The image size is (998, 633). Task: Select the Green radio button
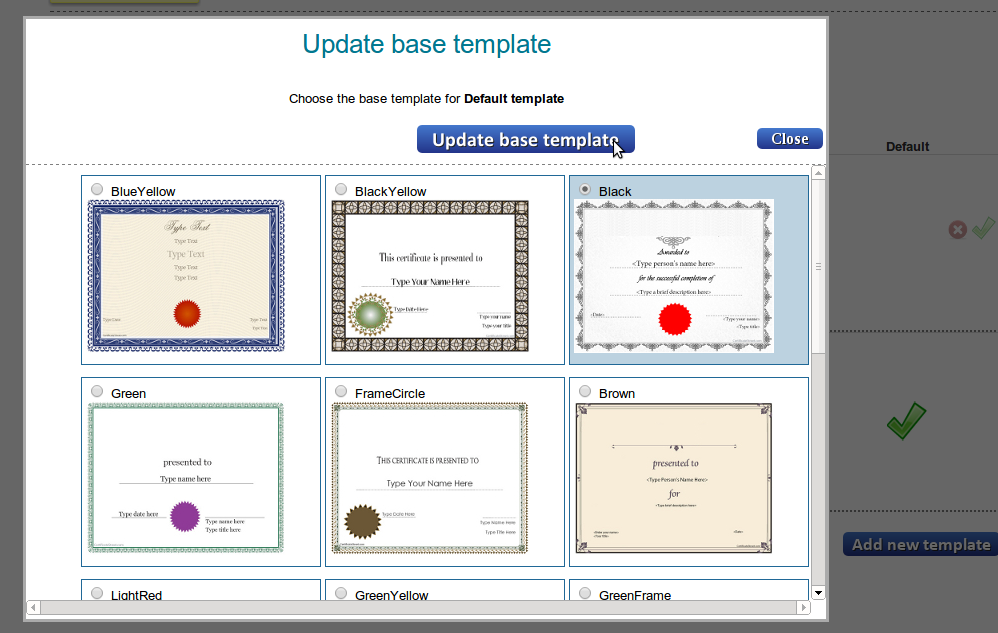pyautogui.click(x=97, y=391)
